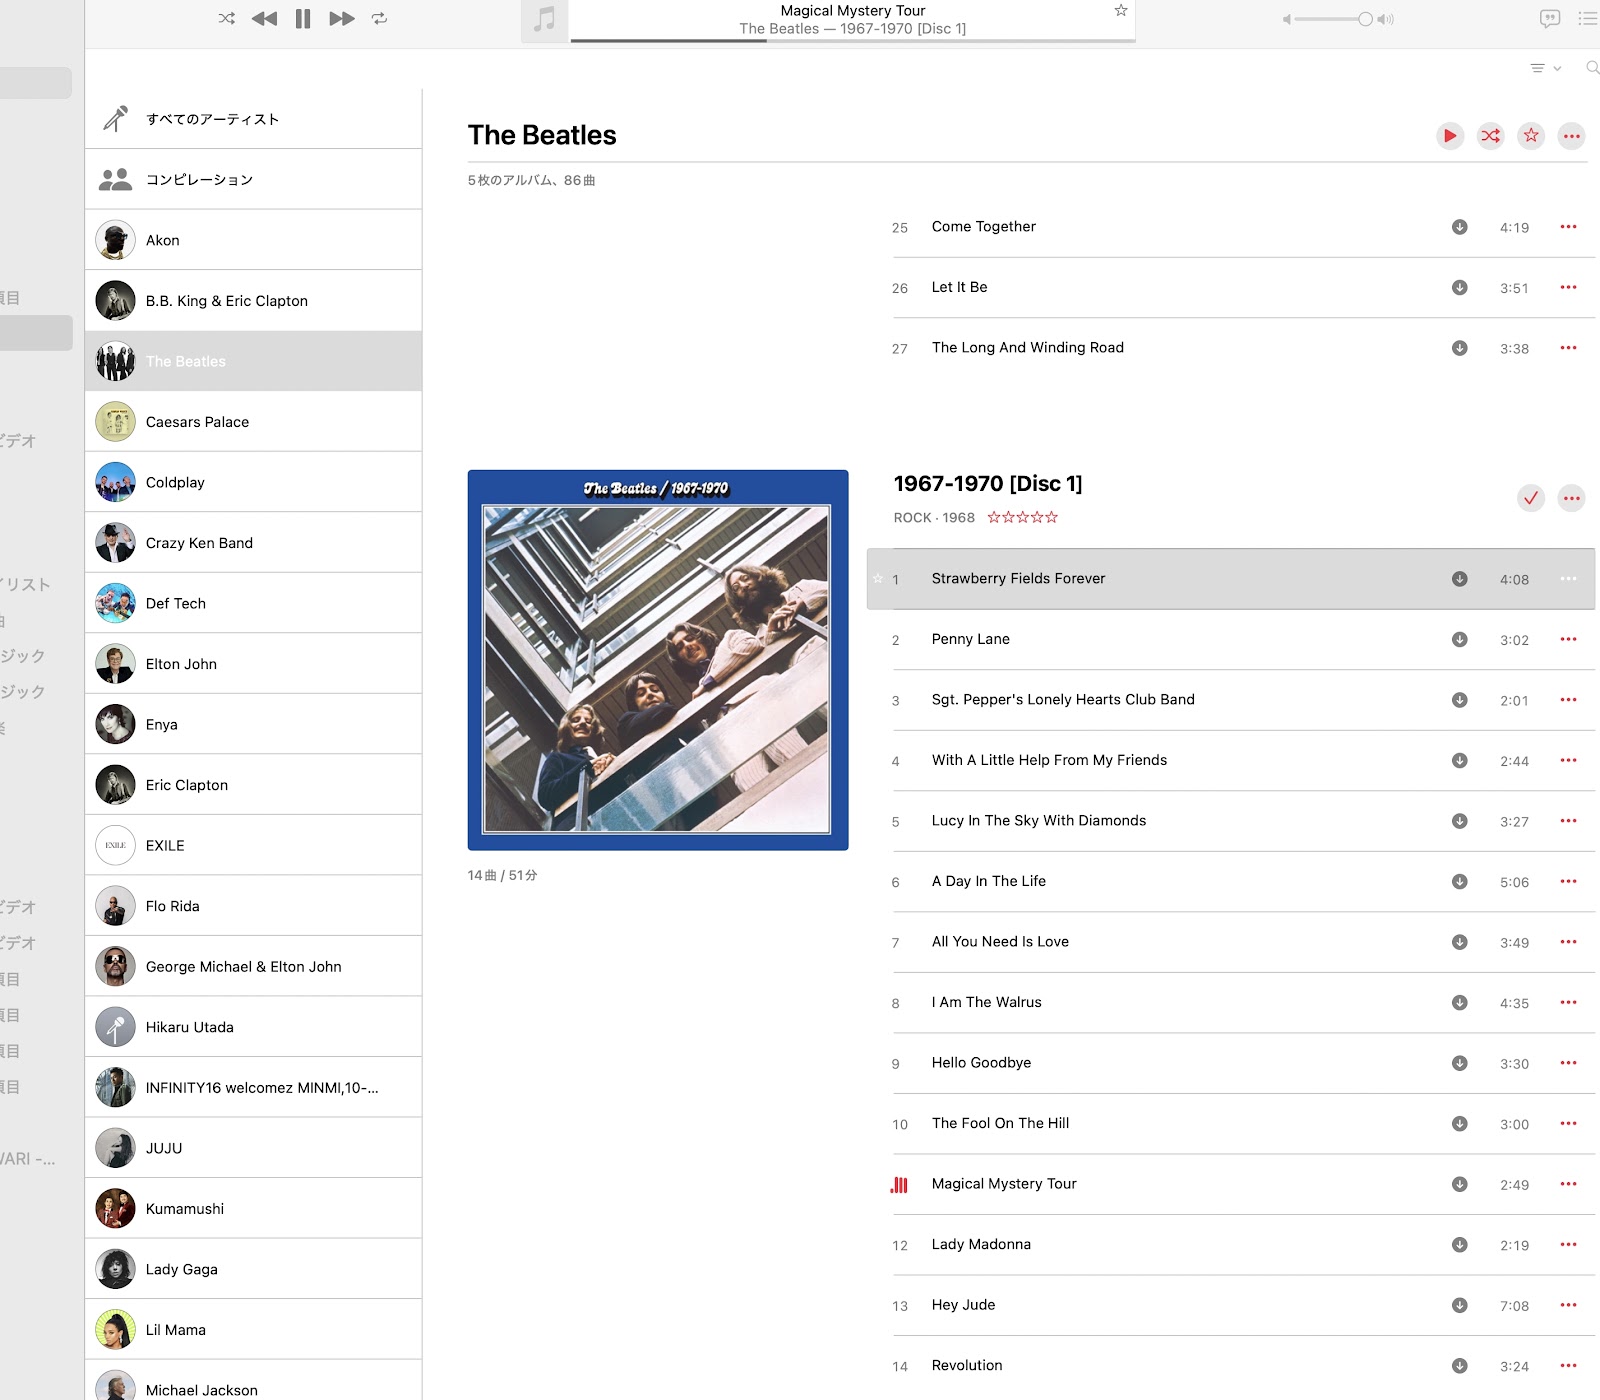Image resolution: width=1600 pixels, height=1400 pixels.
Task: Open more options for With A Little Help
Action: (x=1568, y=760)
